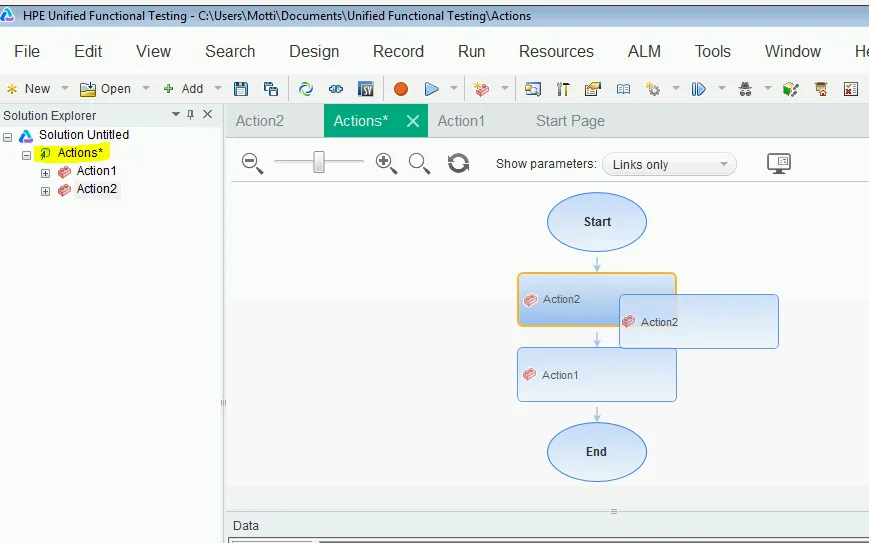Open the Solution Explorer options dropdown arrow

pos(176,114)
